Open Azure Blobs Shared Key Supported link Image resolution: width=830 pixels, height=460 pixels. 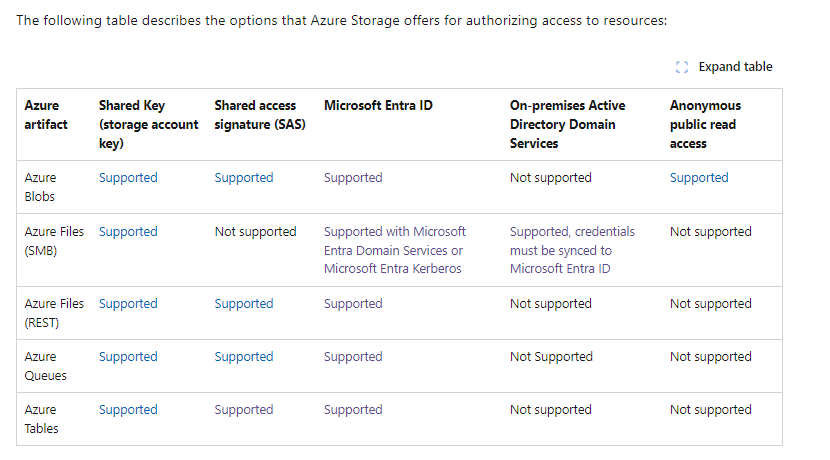[128, 177]
